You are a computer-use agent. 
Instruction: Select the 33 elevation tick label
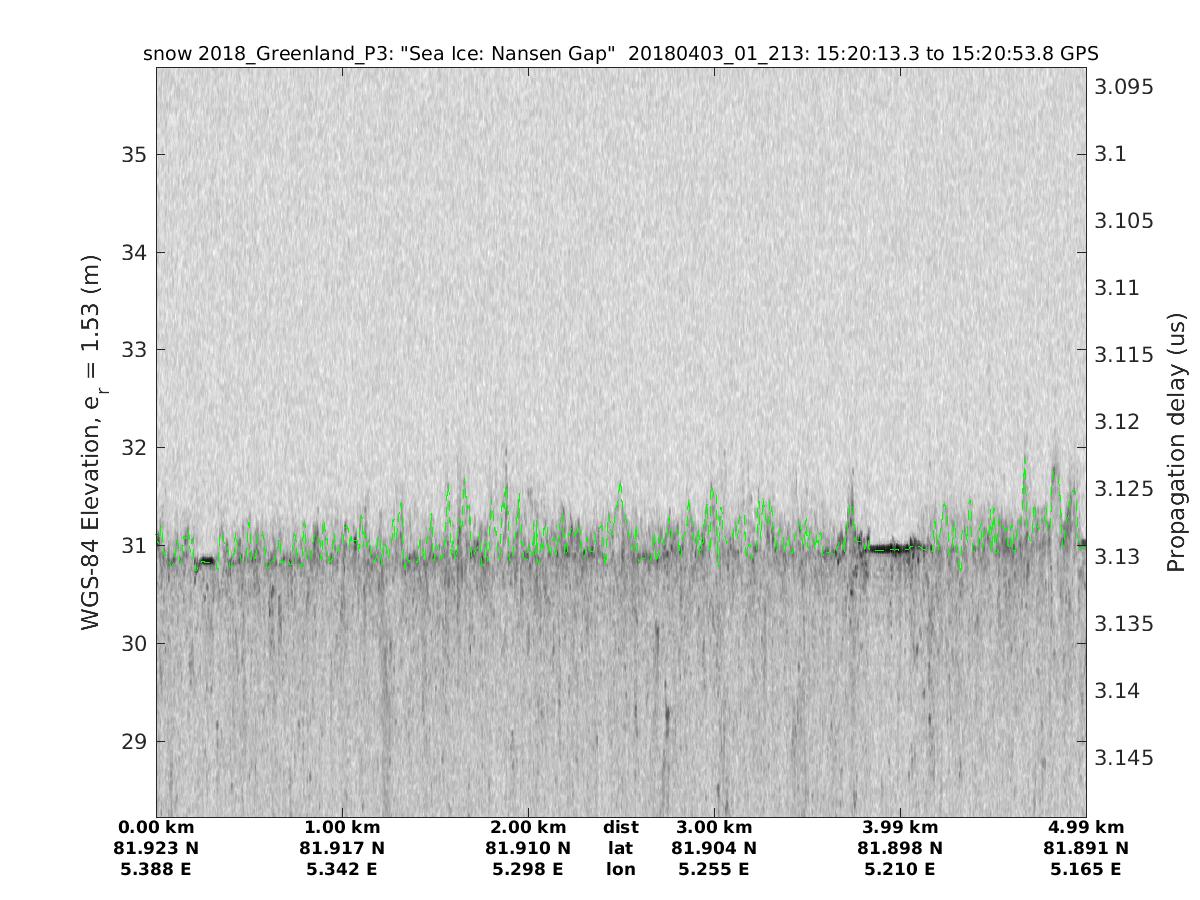[x=135, y=350]
